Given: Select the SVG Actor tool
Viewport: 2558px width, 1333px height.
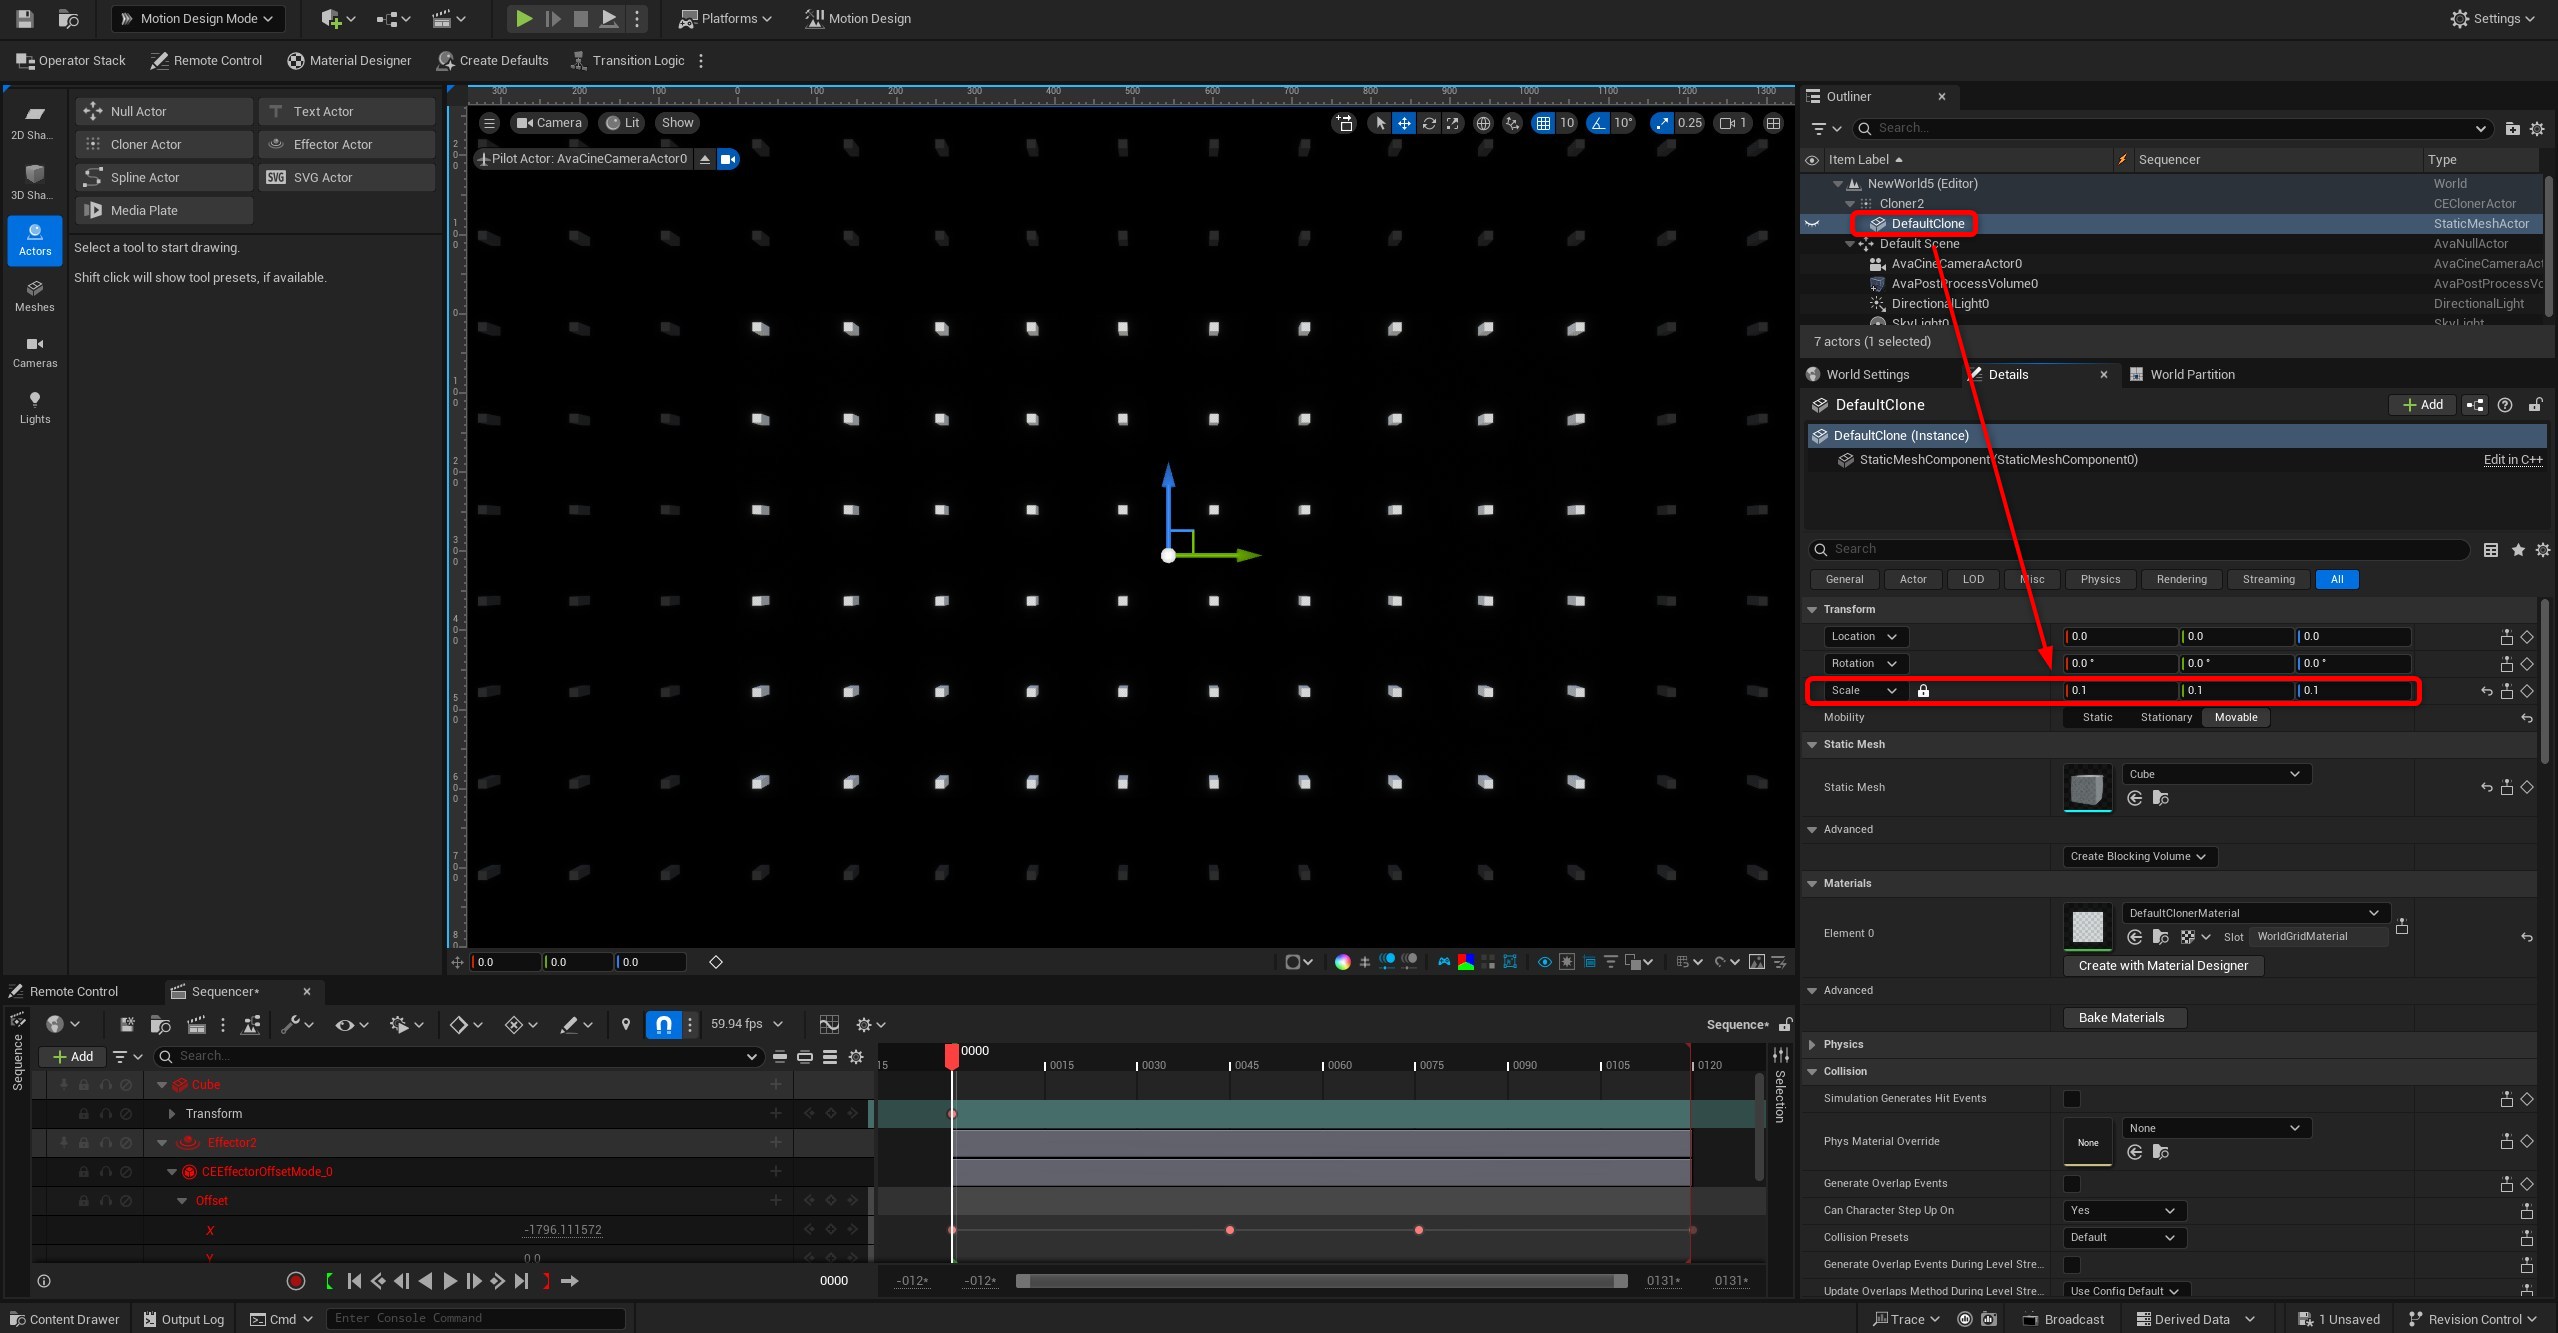Looking at the screenshot, I should (x=347, y=177).
